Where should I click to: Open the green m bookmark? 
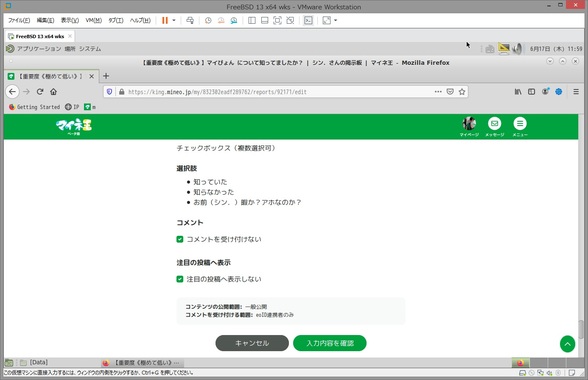click(90, 107)
